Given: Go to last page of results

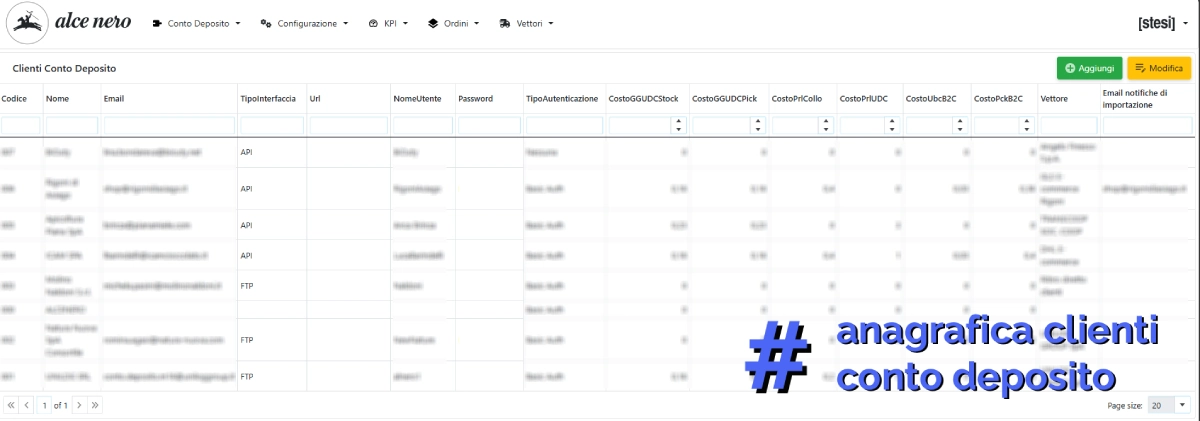Looking at the screenshot, I should tap(95, 405).
